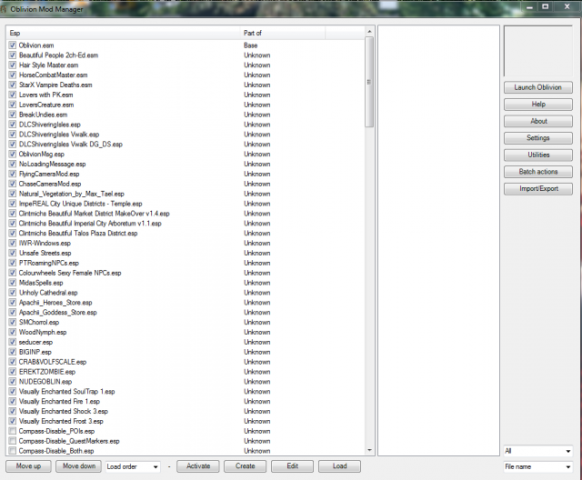Click the Edit button
The width and height of the screenshot is (582, 480).
292,466
